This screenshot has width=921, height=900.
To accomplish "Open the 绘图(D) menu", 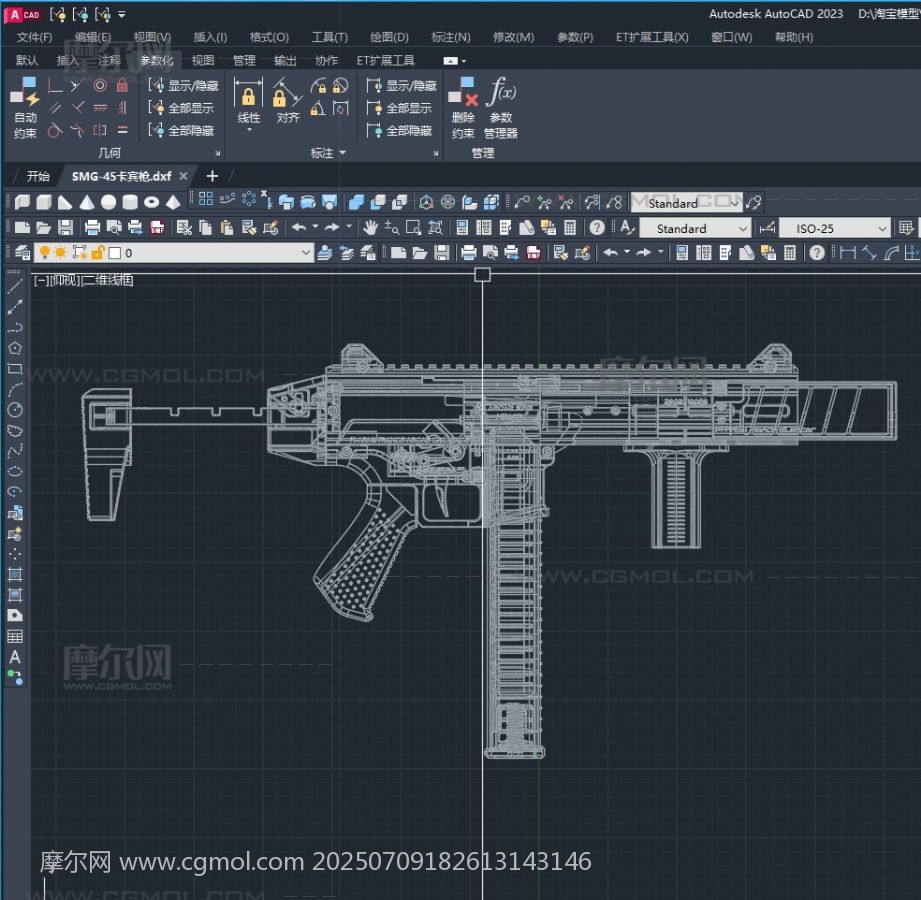I will click(389, 37).
